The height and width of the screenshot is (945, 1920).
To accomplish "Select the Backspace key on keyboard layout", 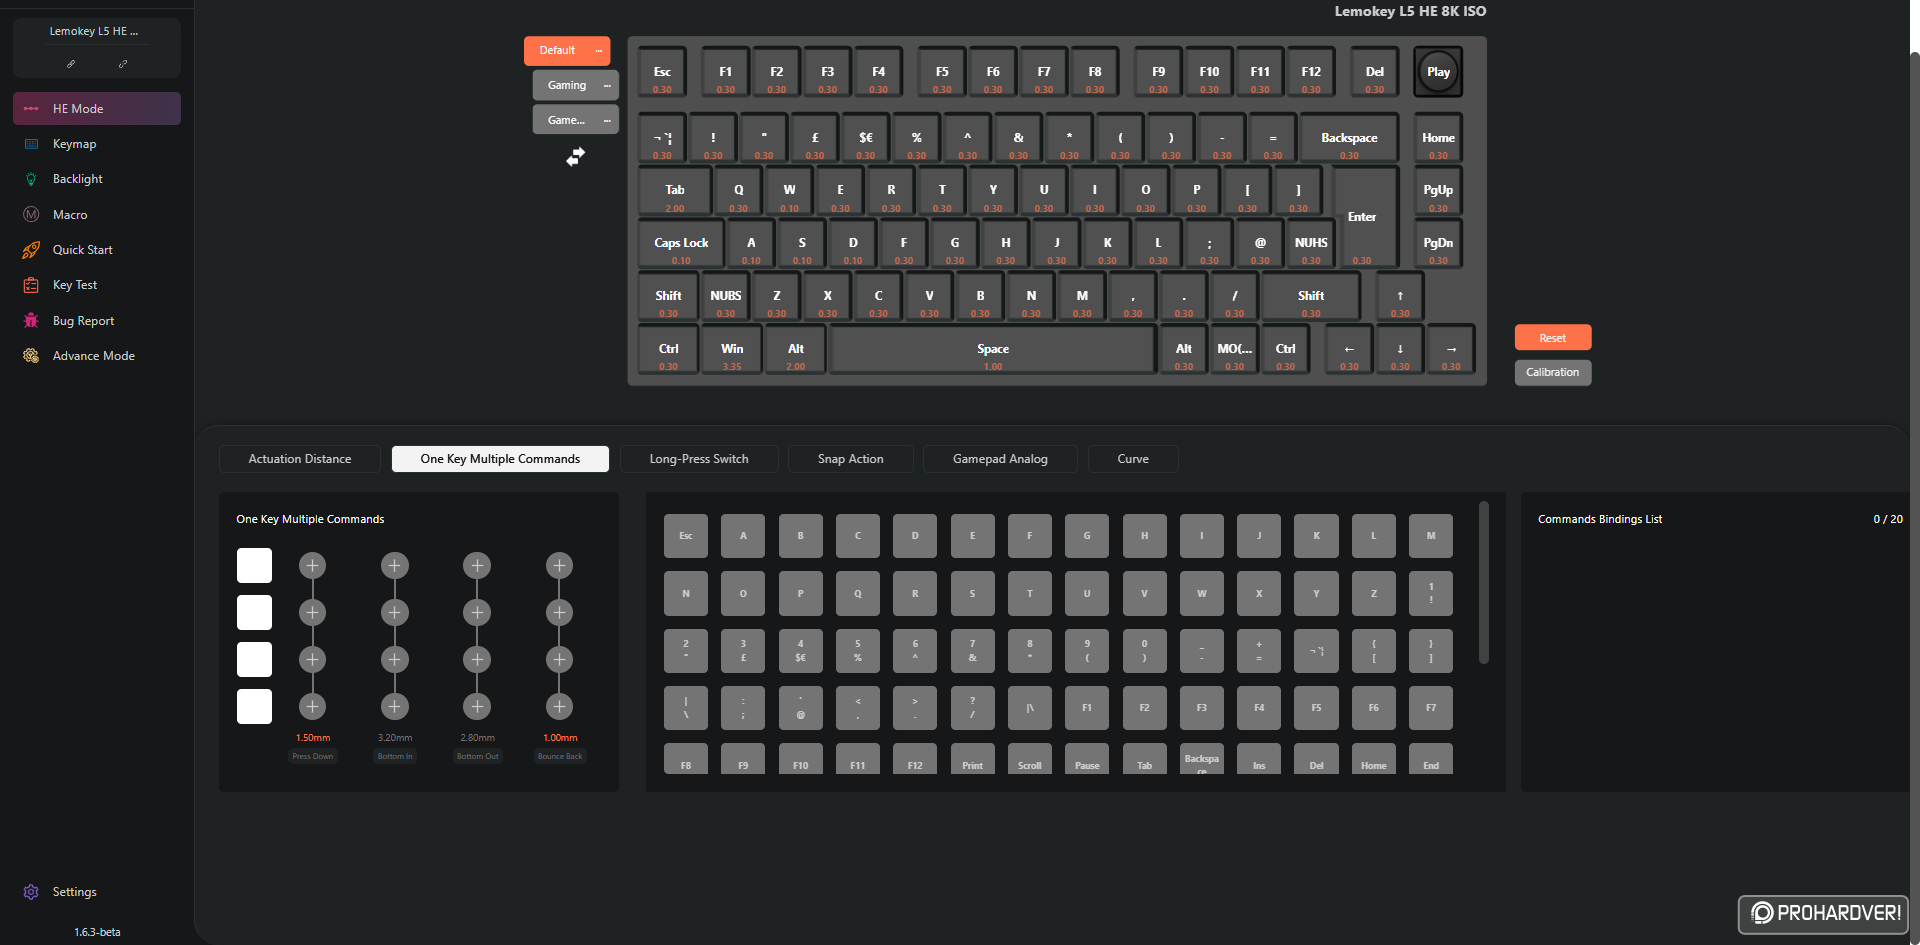I will [1349, 138].
